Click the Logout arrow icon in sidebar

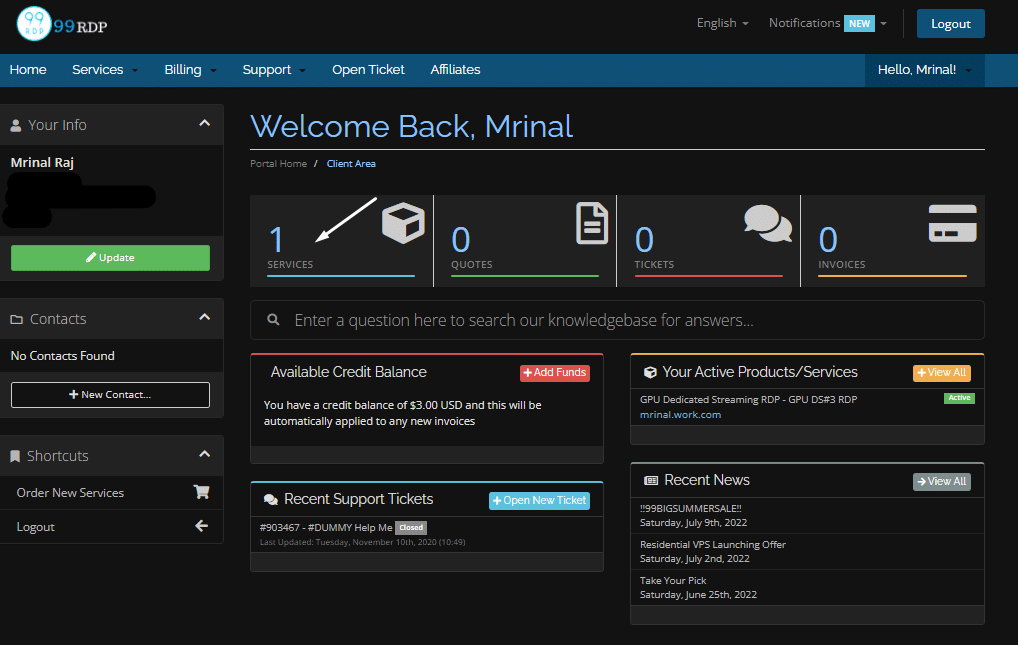[201, 526]
